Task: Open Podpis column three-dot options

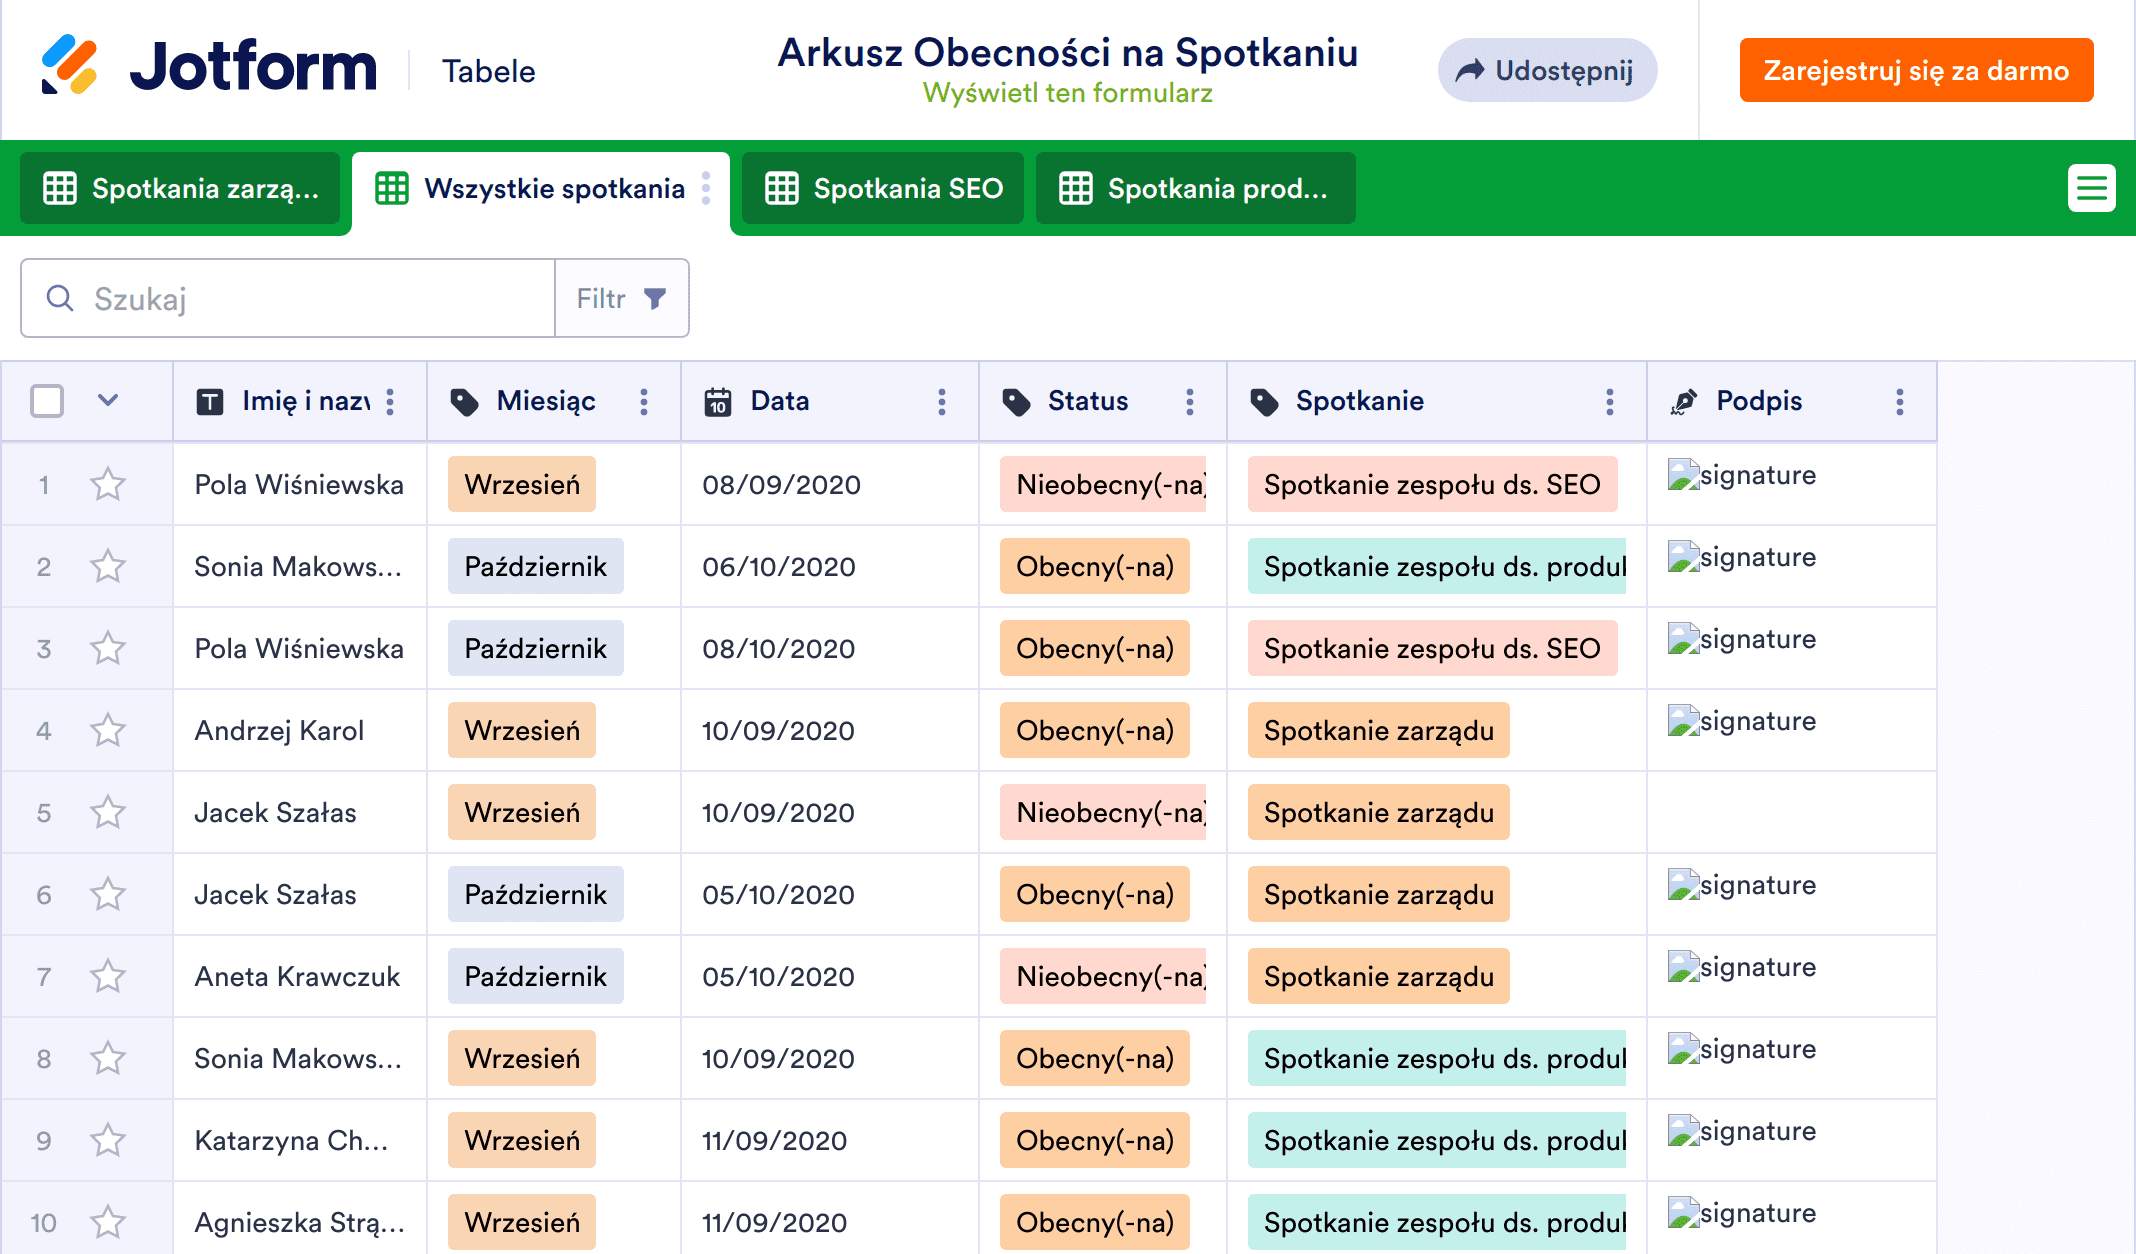Action: click(x=1899, y=402)
